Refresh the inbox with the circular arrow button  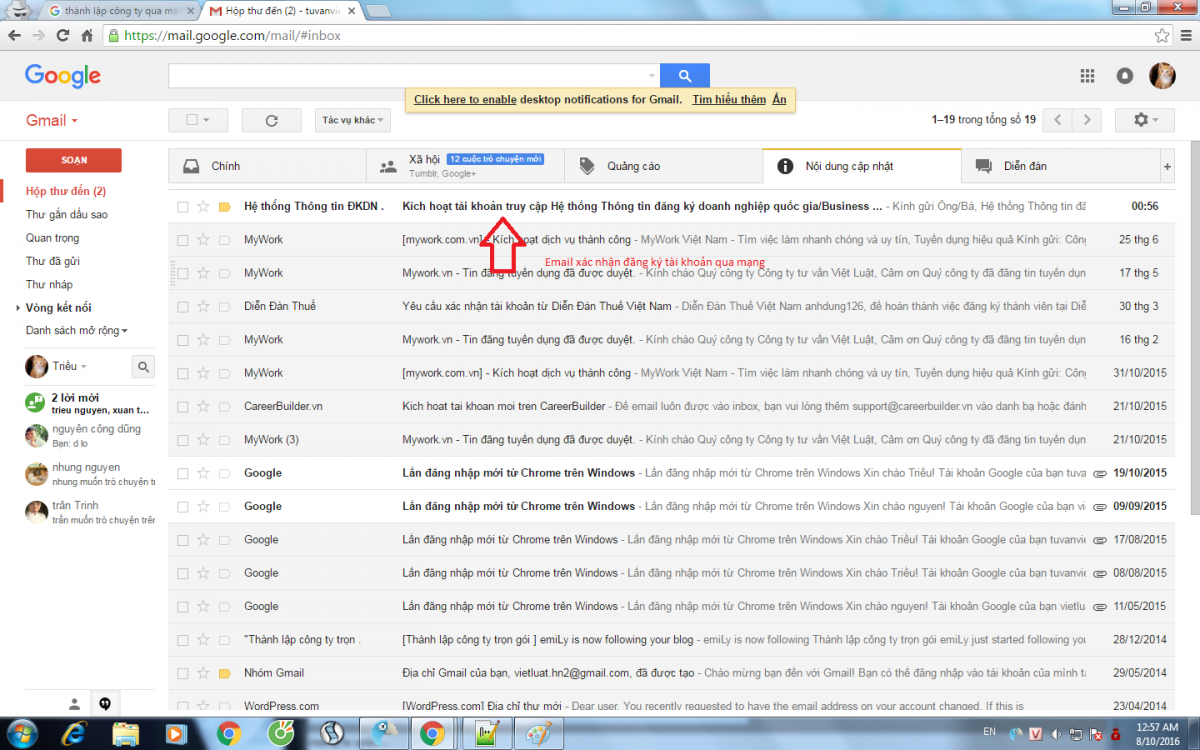point(271,120)
